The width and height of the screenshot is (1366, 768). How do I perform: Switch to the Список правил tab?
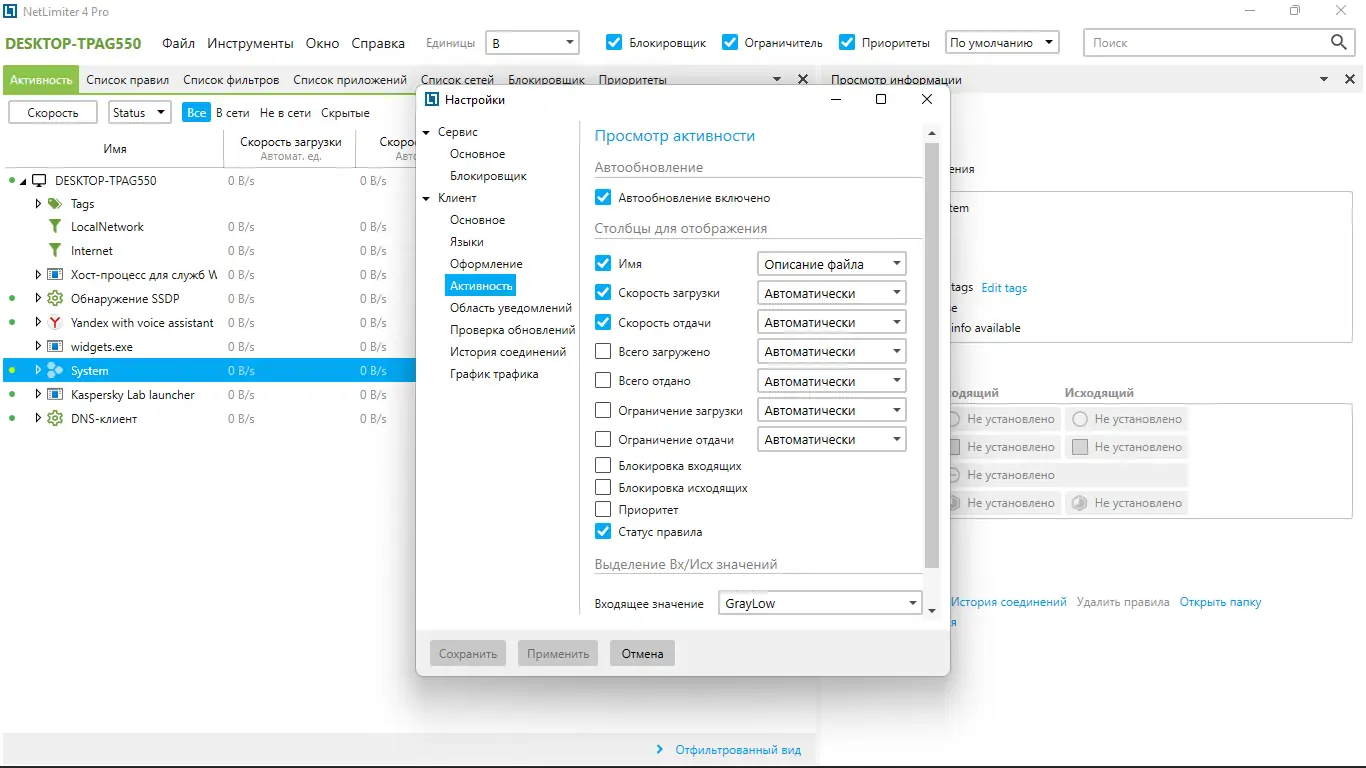128,80
